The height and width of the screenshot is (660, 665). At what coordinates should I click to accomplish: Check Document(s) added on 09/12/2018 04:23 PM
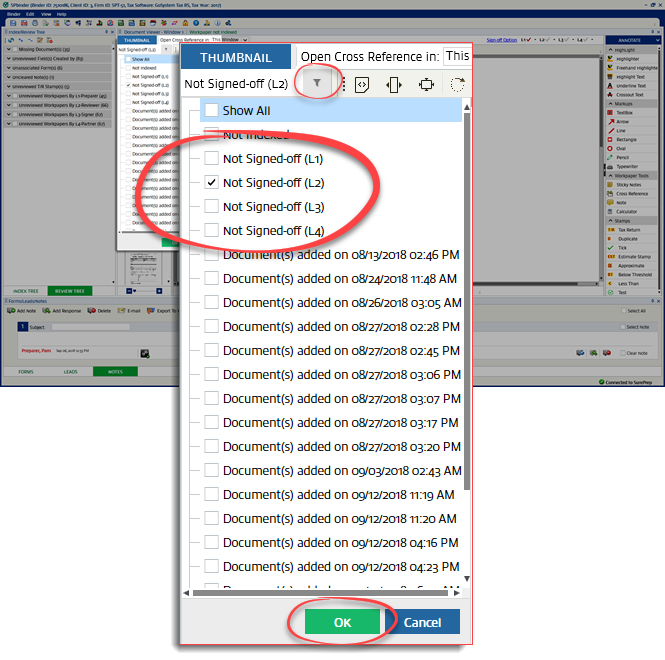point(211,566)
